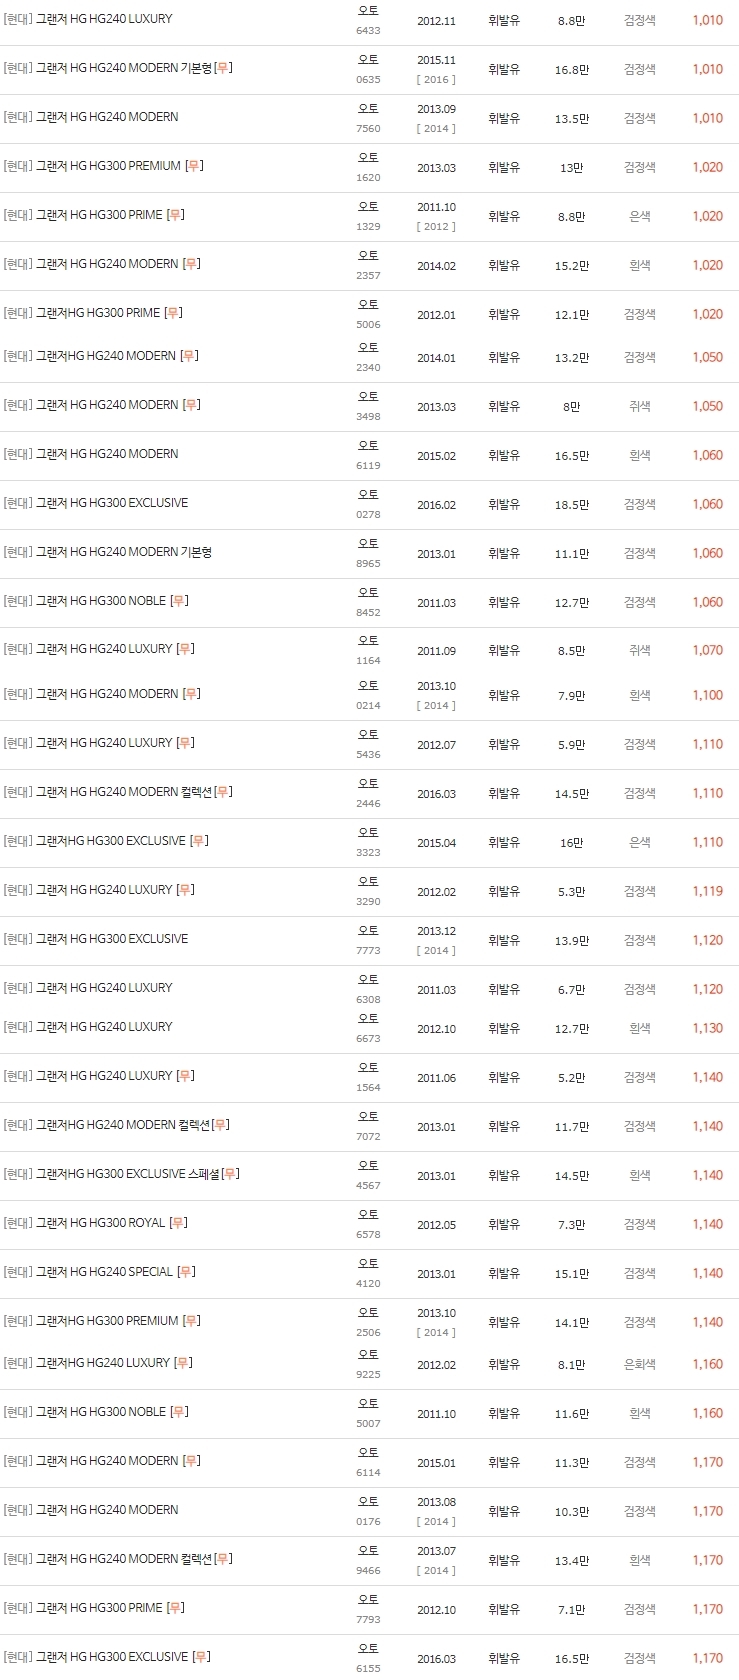Click the 무 badge on EXCLUSIVE 스페셜 plate 4567
Viewport: 739px width, 1680px height.
[x=230, y=1174]
